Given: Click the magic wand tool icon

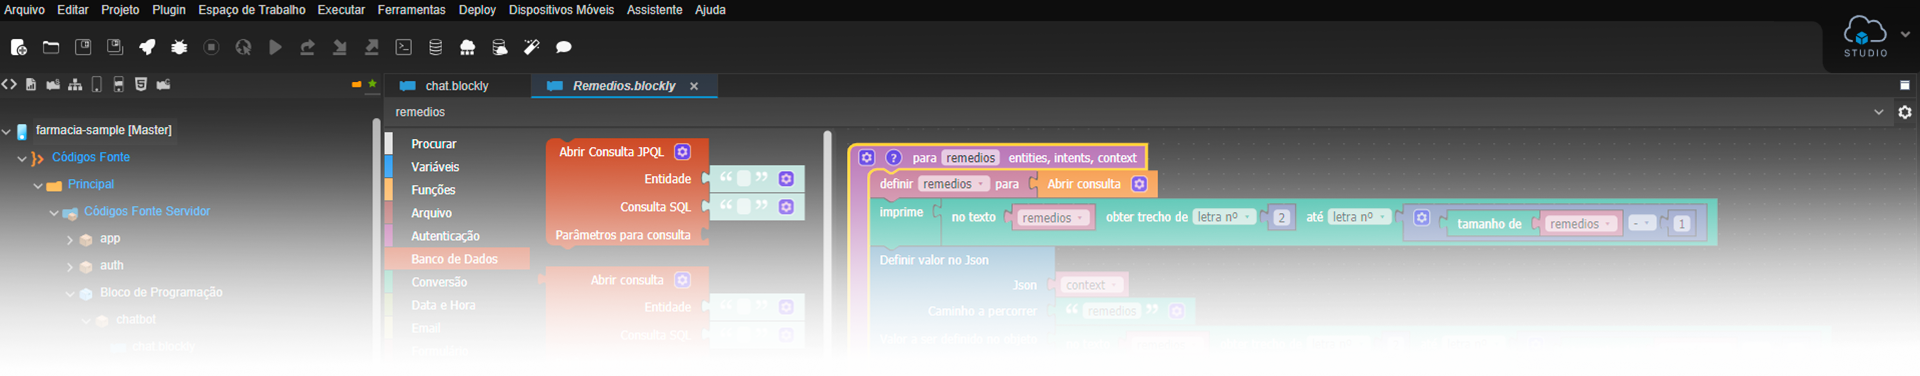Looking at the screenshot, I should click(x=531, y=47).
